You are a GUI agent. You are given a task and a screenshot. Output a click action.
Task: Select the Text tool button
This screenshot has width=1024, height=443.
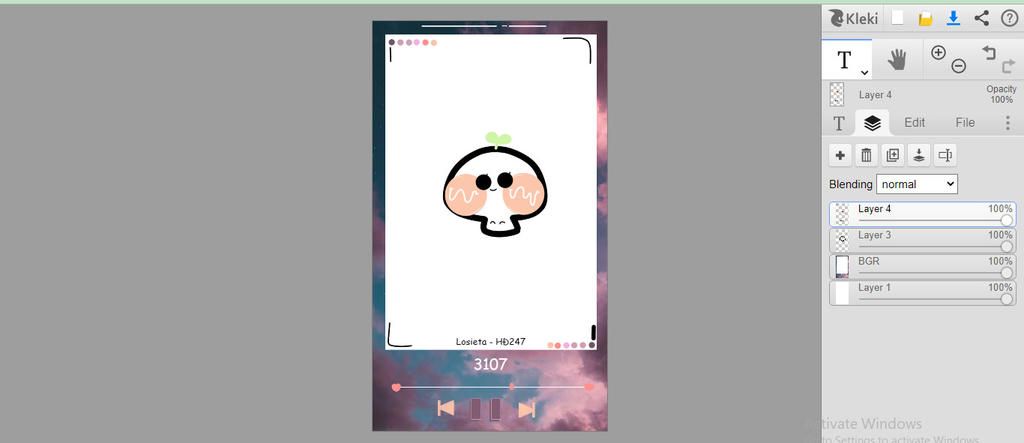pos(846,60)
